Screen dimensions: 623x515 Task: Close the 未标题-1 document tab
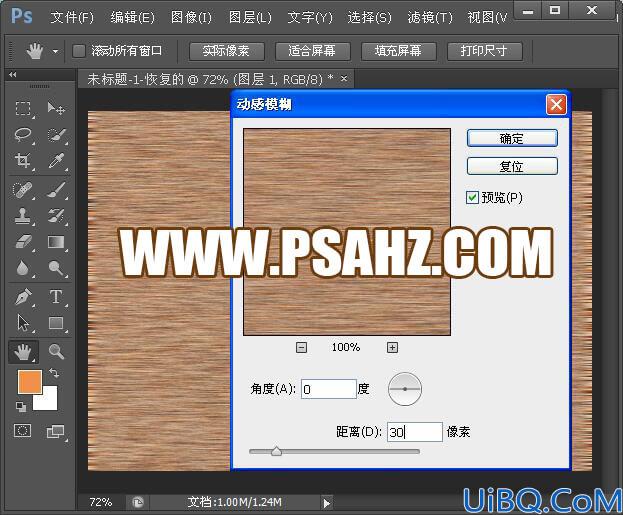point(344,79)
